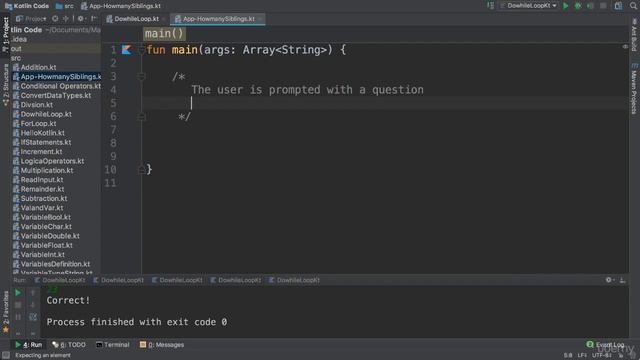Screen dimensions: 640x360
Task: Open the 2: Structure tool window stripe
Action: point(5,85)
